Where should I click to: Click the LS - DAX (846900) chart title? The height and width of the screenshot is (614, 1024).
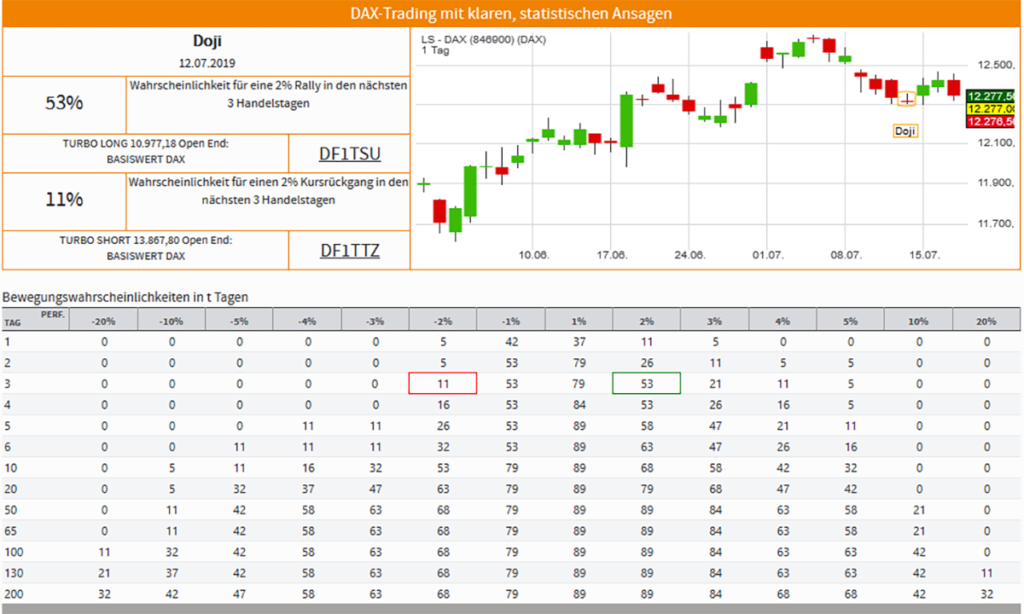tap(483, 39)
